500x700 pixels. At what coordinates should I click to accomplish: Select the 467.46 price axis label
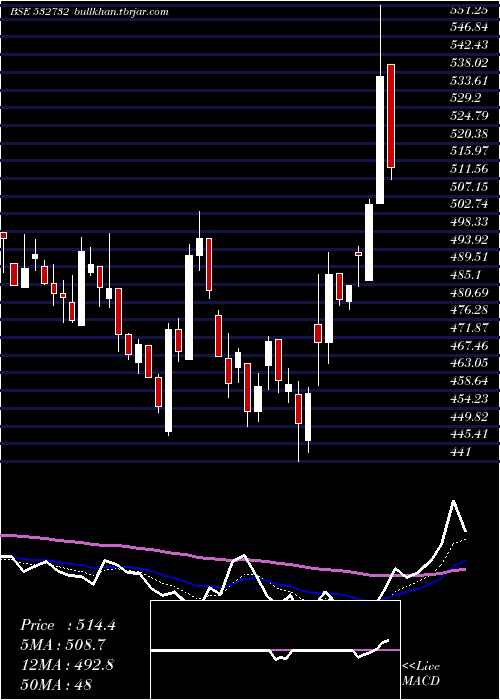click(x=469, y=346)
